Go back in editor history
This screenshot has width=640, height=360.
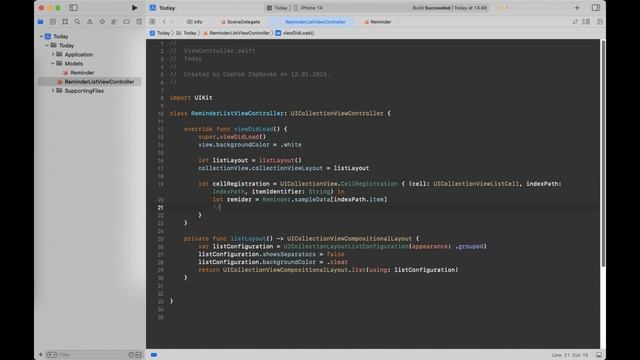[x=164, y=22]
